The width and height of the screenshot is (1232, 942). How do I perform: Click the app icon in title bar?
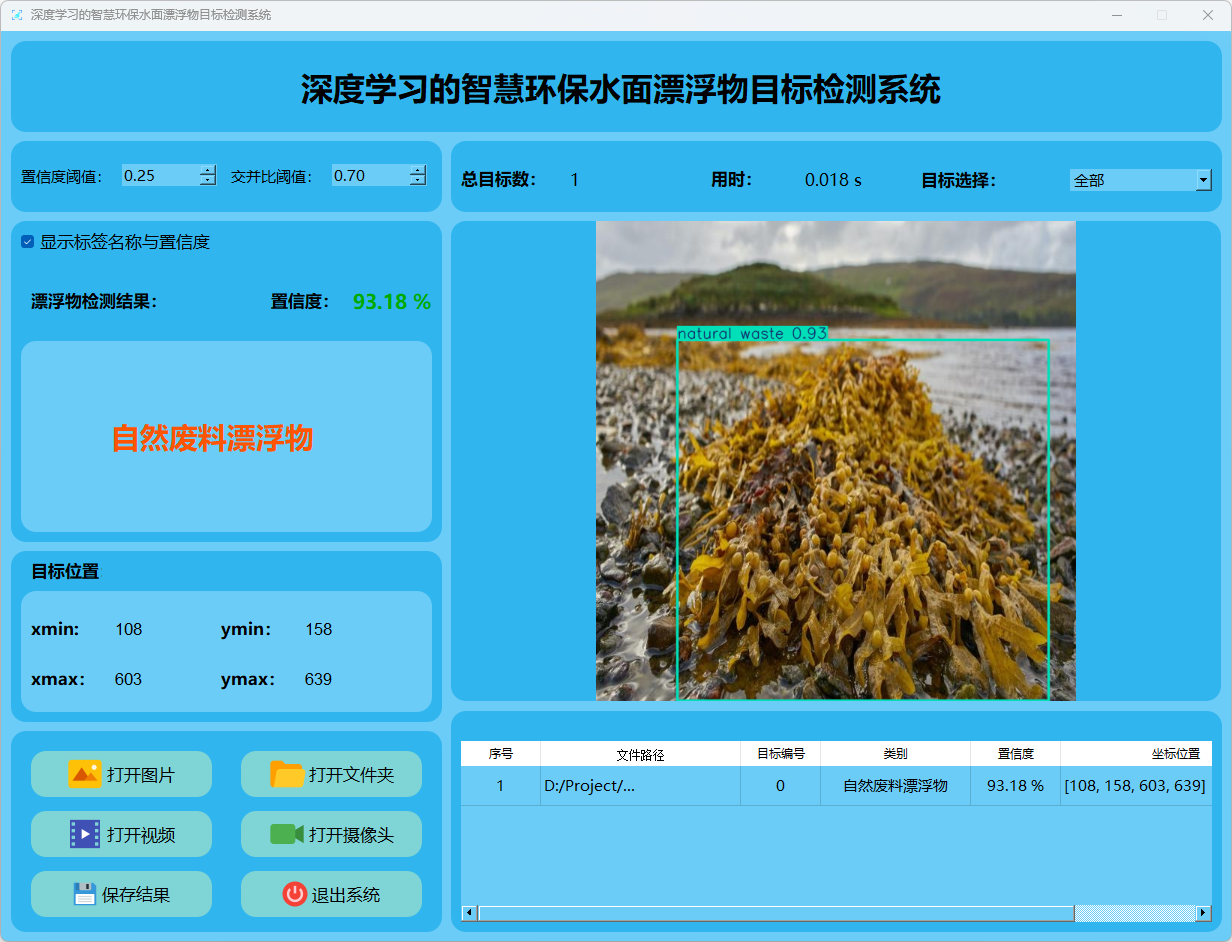click(16, 15)
